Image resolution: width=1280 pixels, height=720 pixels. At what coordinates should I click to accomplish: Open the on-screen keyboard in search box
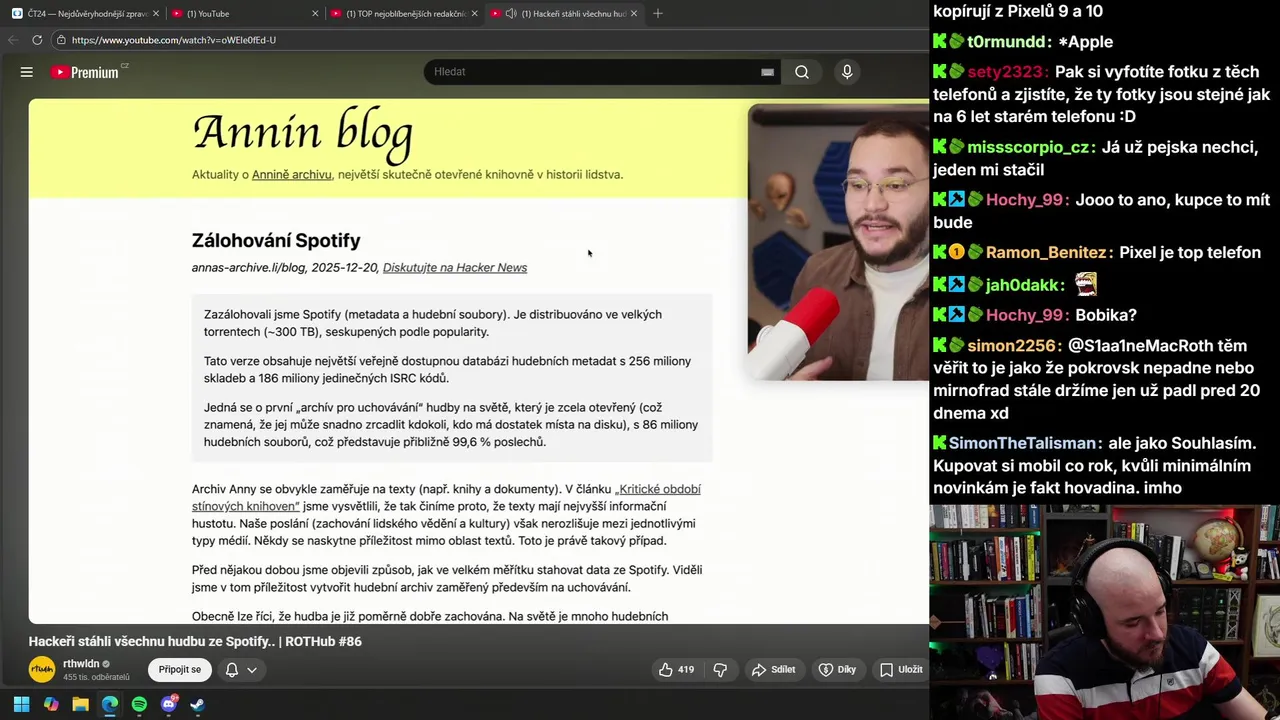click(767, 72)
